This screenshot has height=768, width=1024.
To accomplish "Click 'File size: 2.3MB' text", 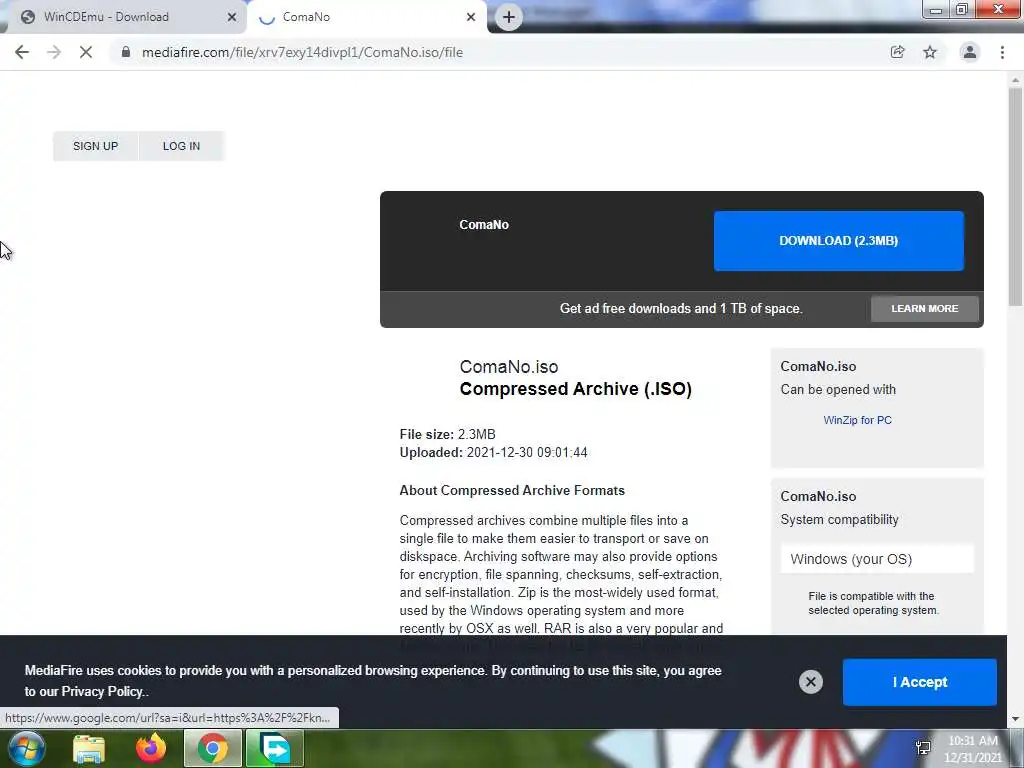I will click(x=447, y=434).
